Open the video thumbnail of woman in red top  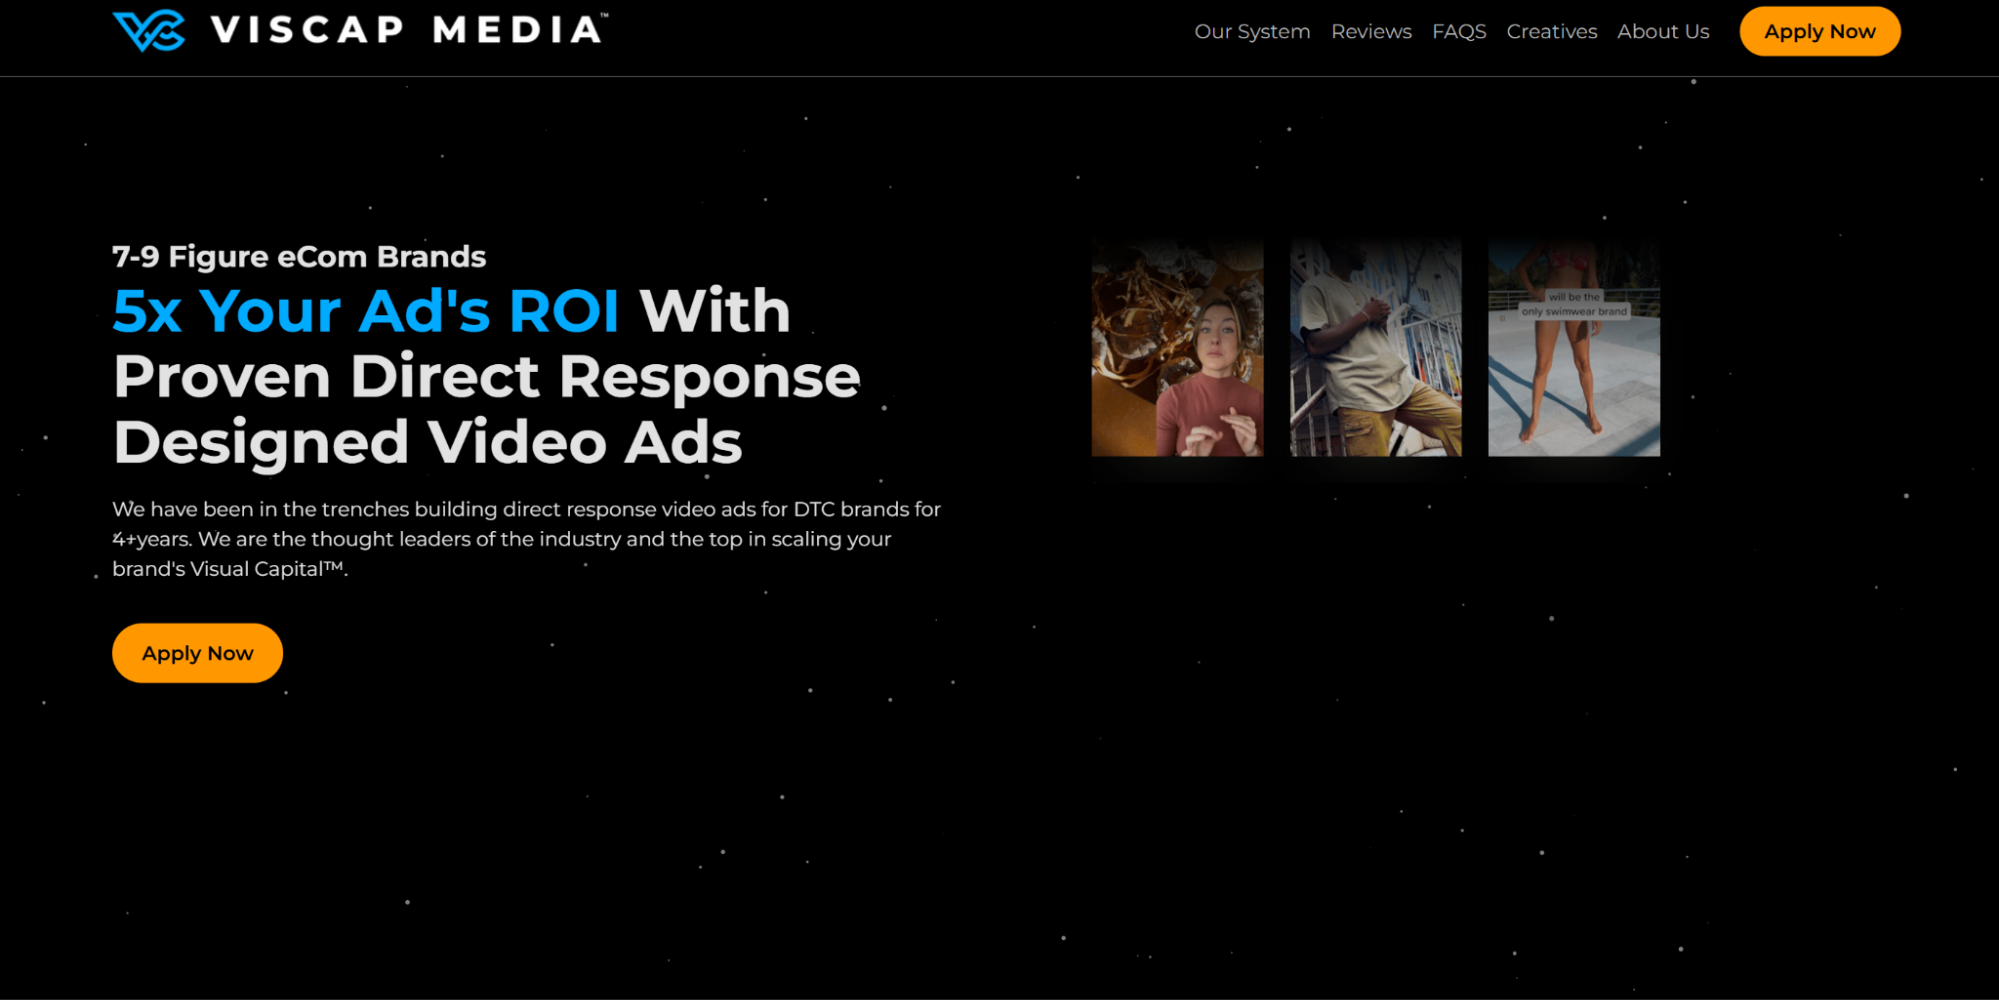coord(1177,347)
